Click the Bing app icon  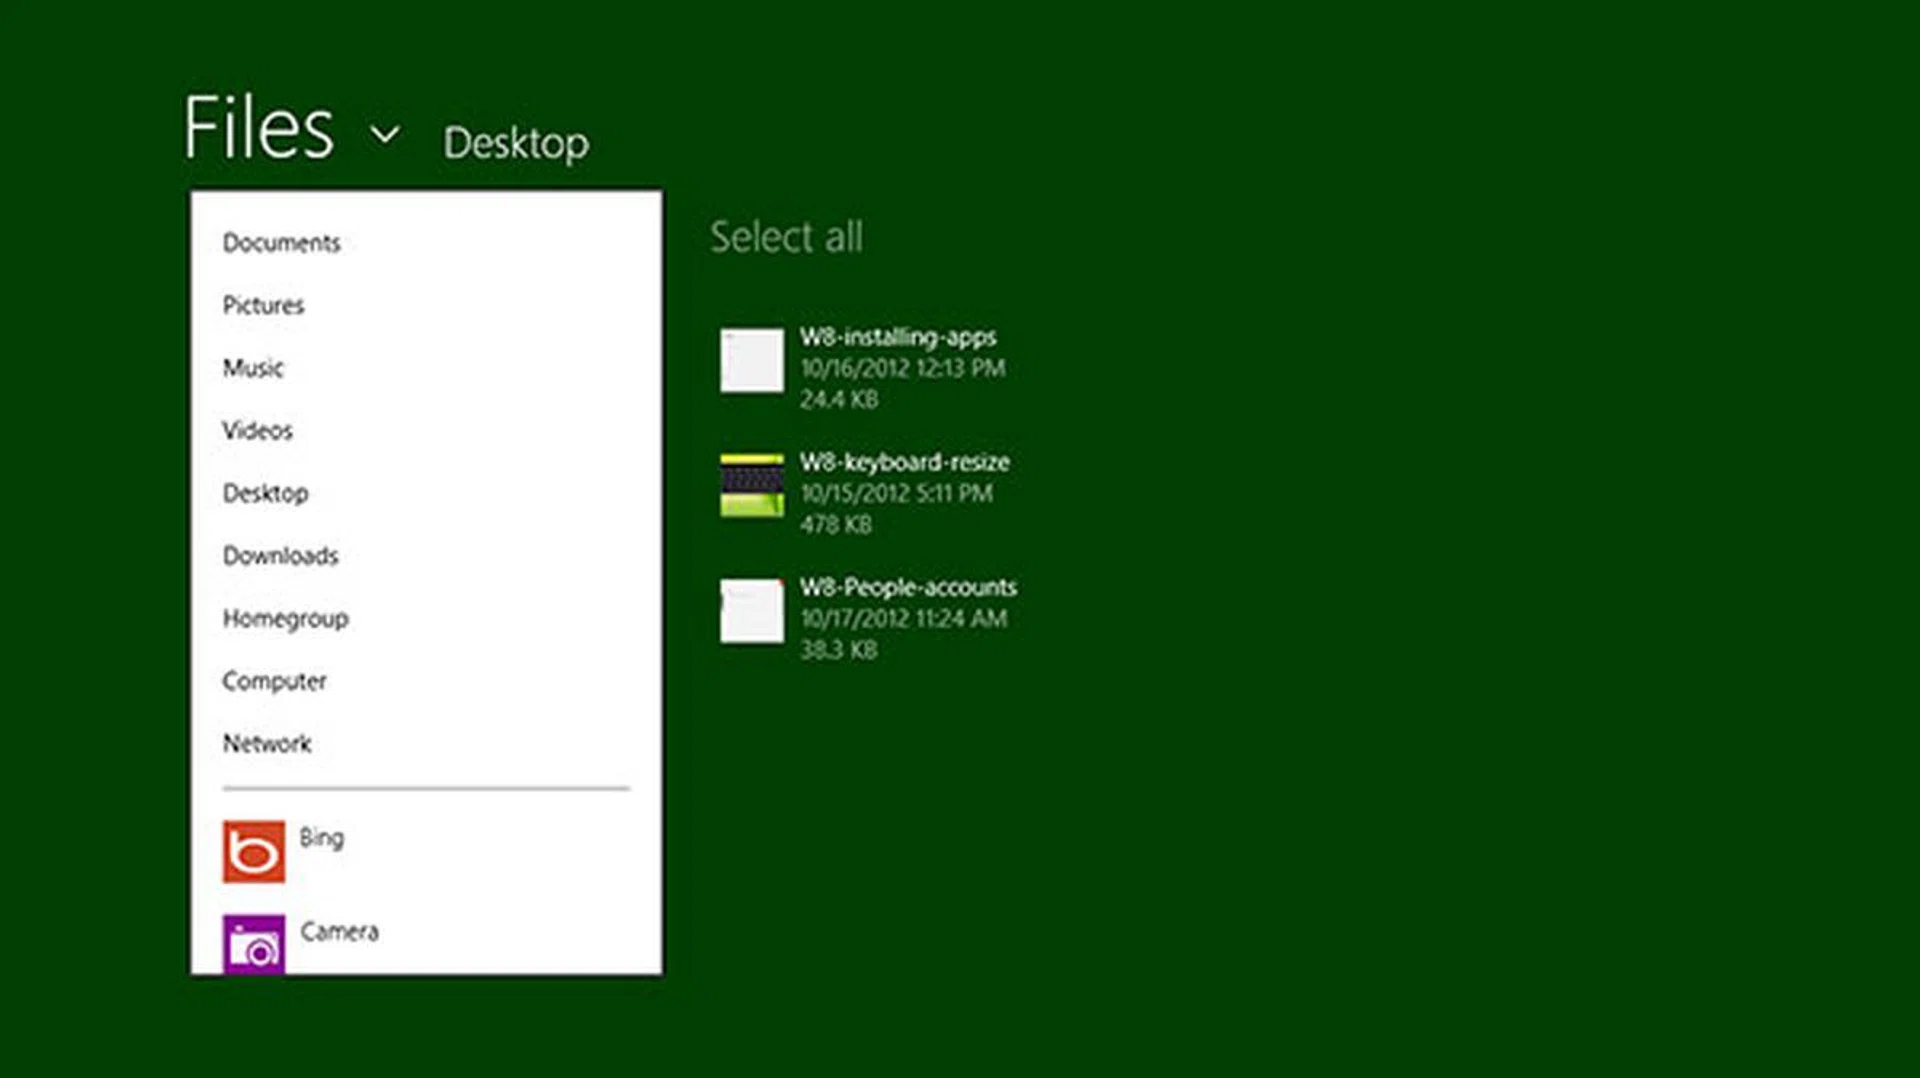pyautogui.click(x=253, y=852)
